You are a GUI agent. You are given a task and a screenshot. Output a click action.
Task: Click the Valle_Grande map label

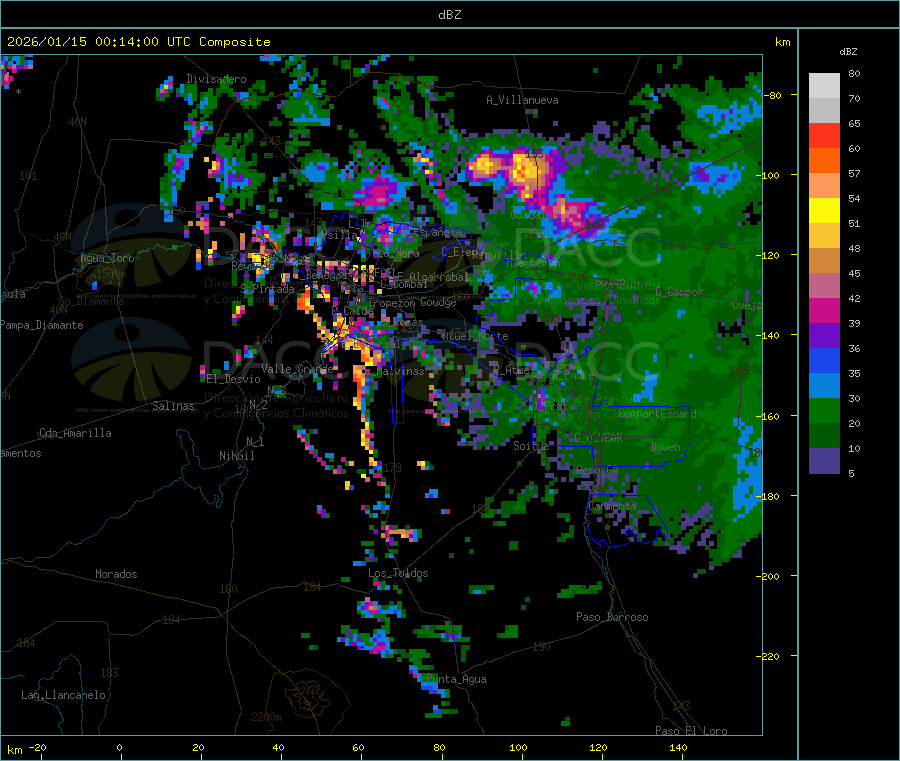(x=297, y=369)
